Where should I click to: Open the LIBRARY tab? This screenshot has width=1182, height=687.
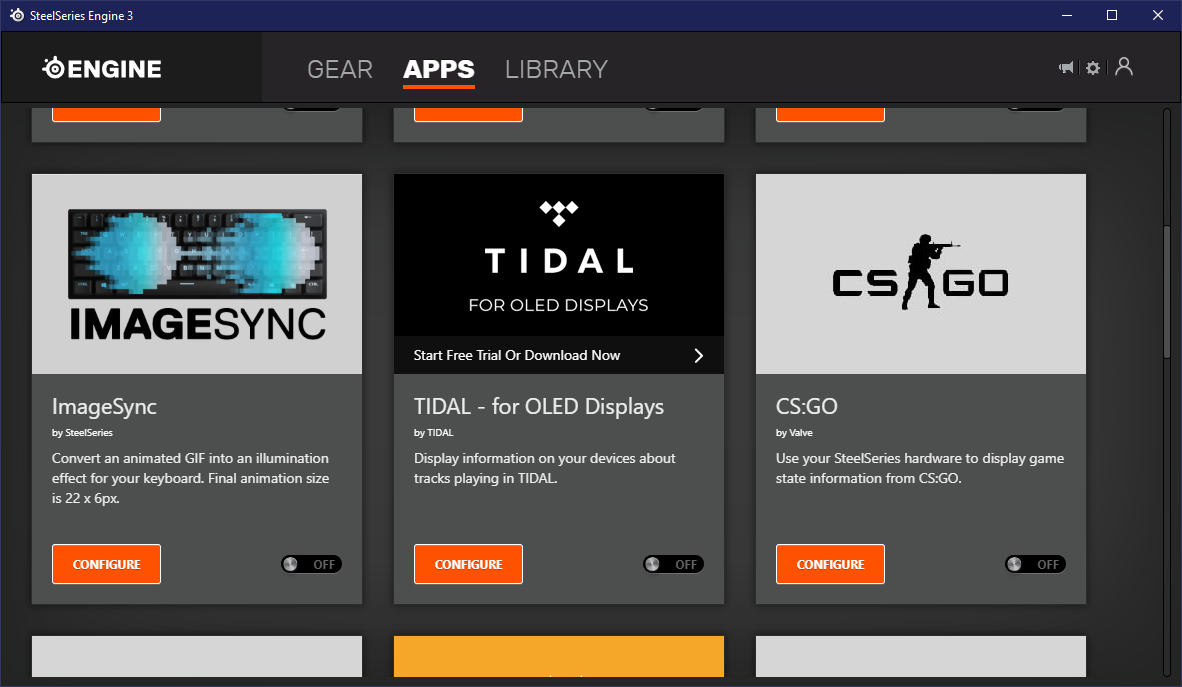(556, 69)
